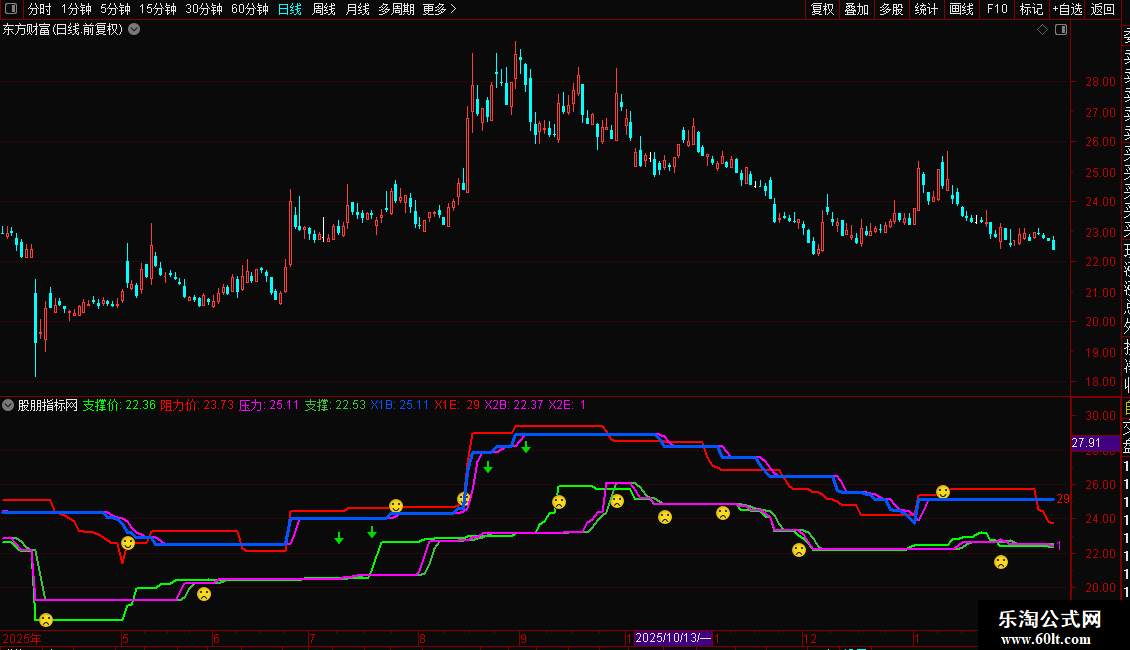The height and width of the screenshot is (650, 1130).
Task: Open the 统计 statistics tool
Action: [925, 9]
